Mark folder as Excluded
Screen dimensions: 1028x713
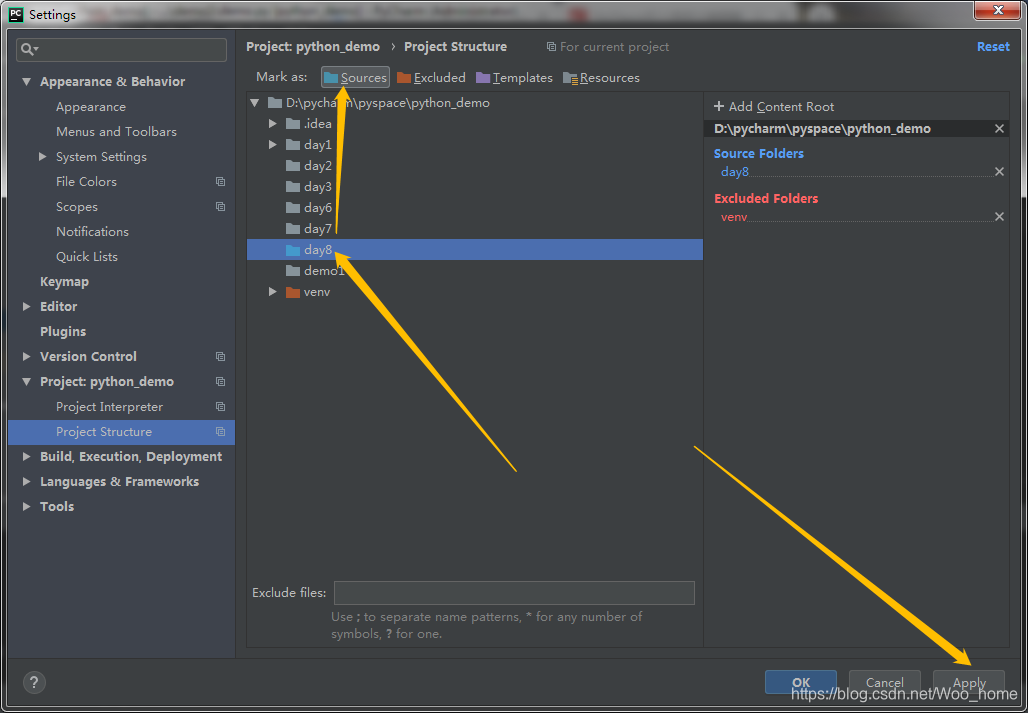(x=431, y=77)
